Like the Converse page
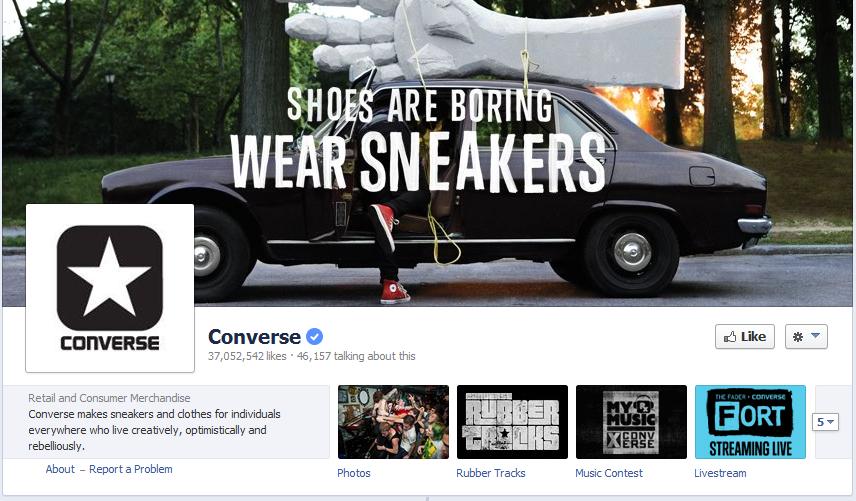Image resolution: width=856 pixels, height=501 pixels. [745, 337]
